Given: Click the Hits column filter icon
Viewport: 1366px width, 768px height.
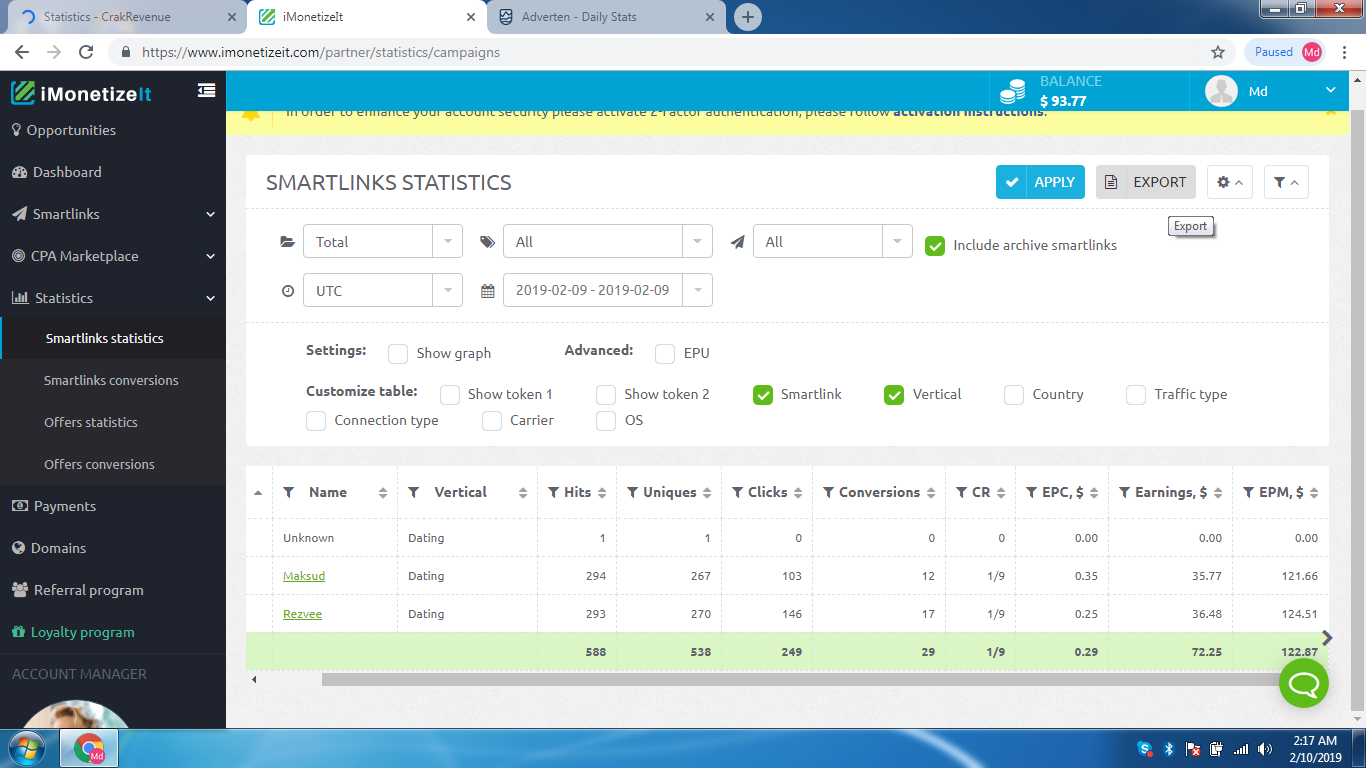Looking at the screenshot, I should pos(553,492).
